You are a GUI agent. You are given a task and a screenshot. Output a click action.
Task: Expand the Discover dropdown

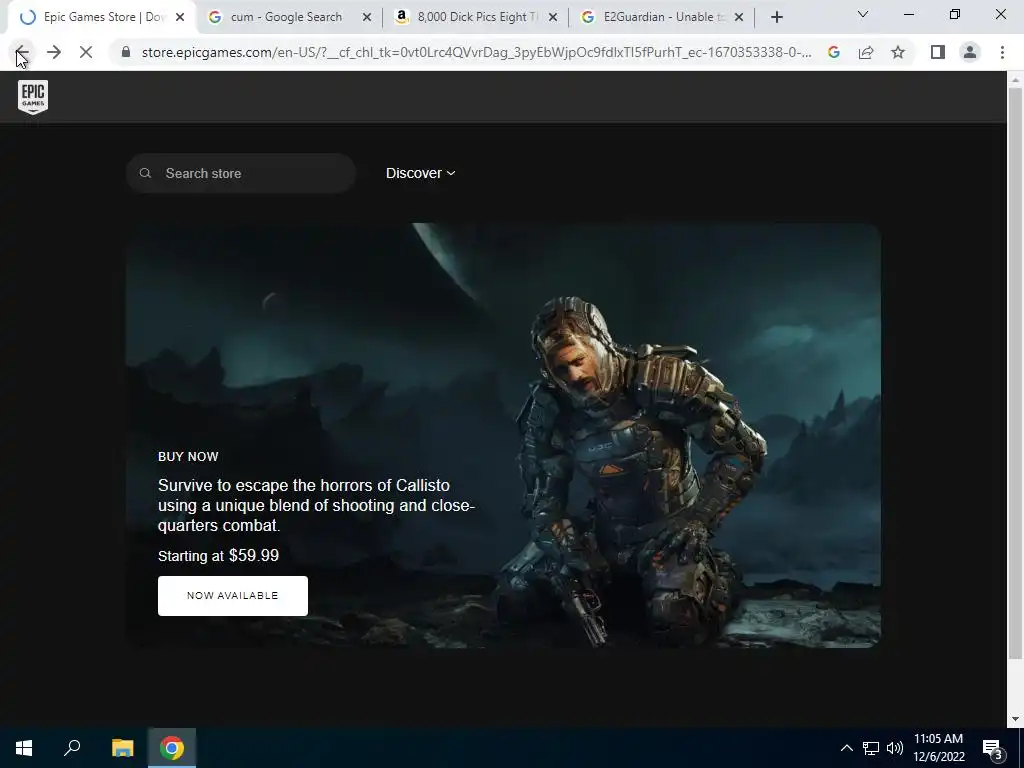tap(420, 173)
